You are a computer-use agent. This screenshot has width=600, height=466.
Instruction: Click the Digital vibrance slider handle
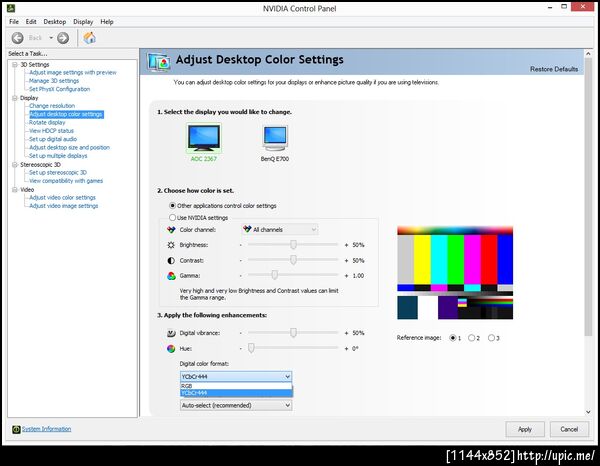tap(293, 332)
